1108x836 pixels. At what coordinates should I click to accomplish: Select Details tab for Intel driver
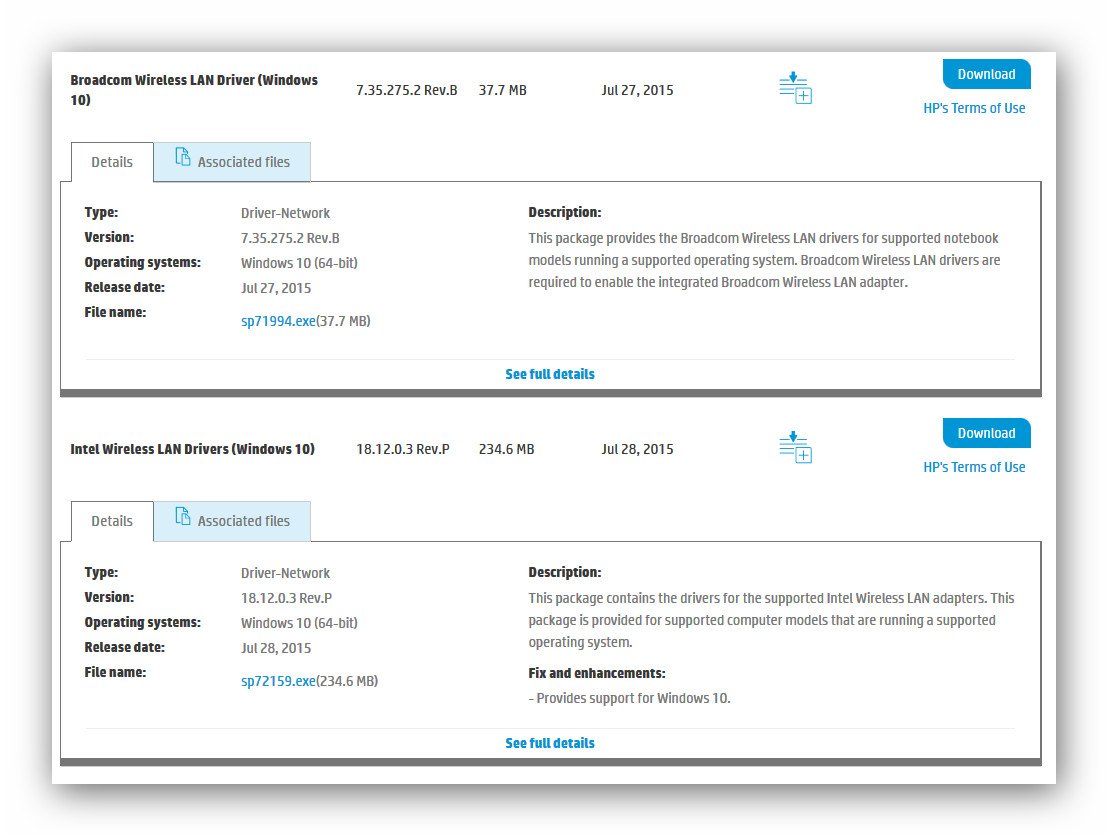pyautogui.click(x=112, y=521)
